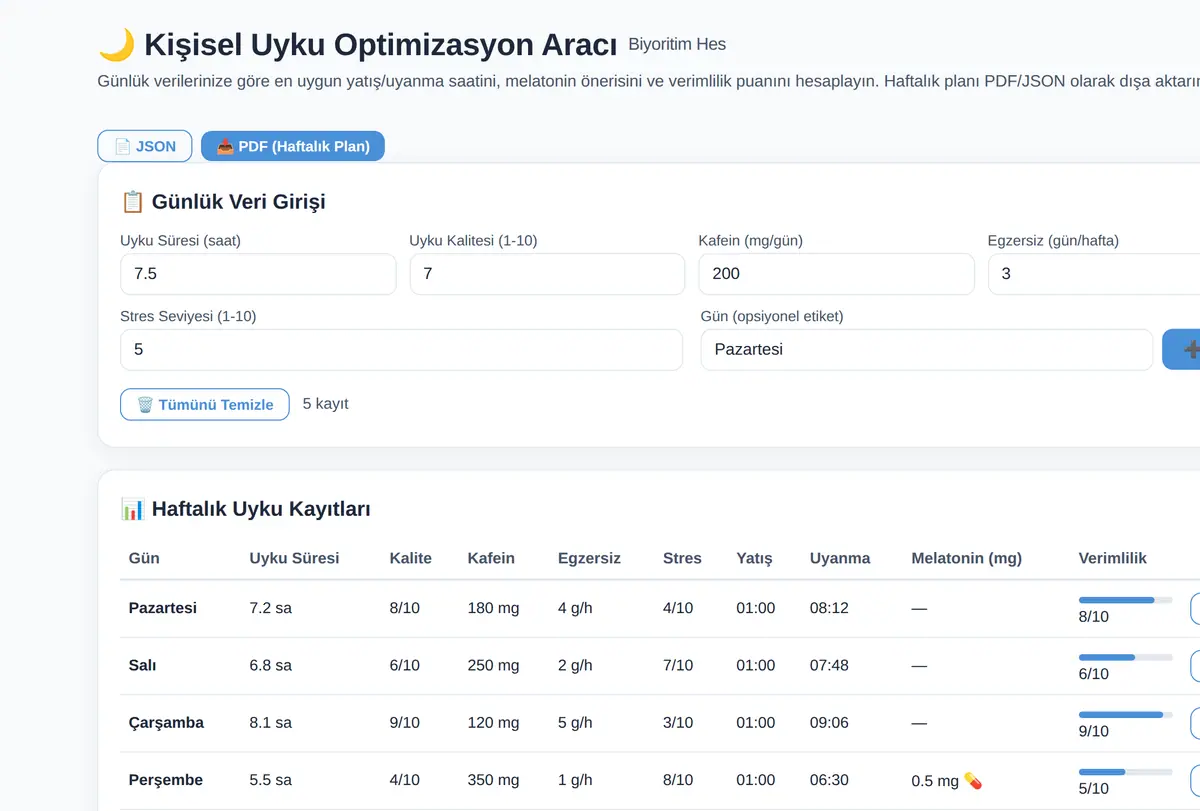Click the 5 kayıt record count
The image size is (1200, 811).
[325, 404]
